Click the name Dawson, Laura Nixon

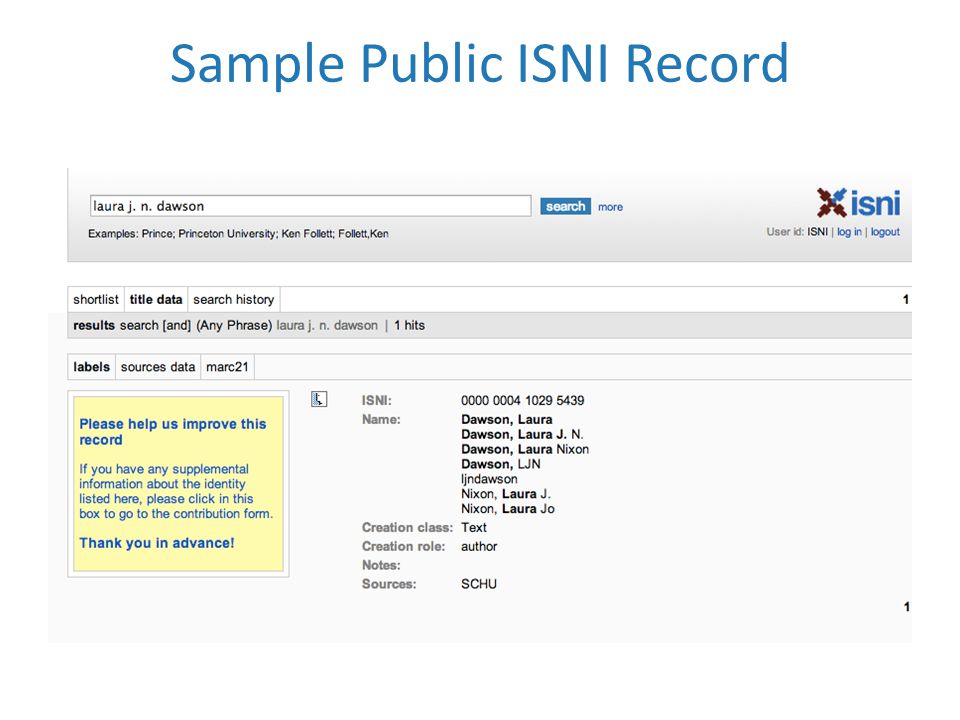tap(525, 449)
